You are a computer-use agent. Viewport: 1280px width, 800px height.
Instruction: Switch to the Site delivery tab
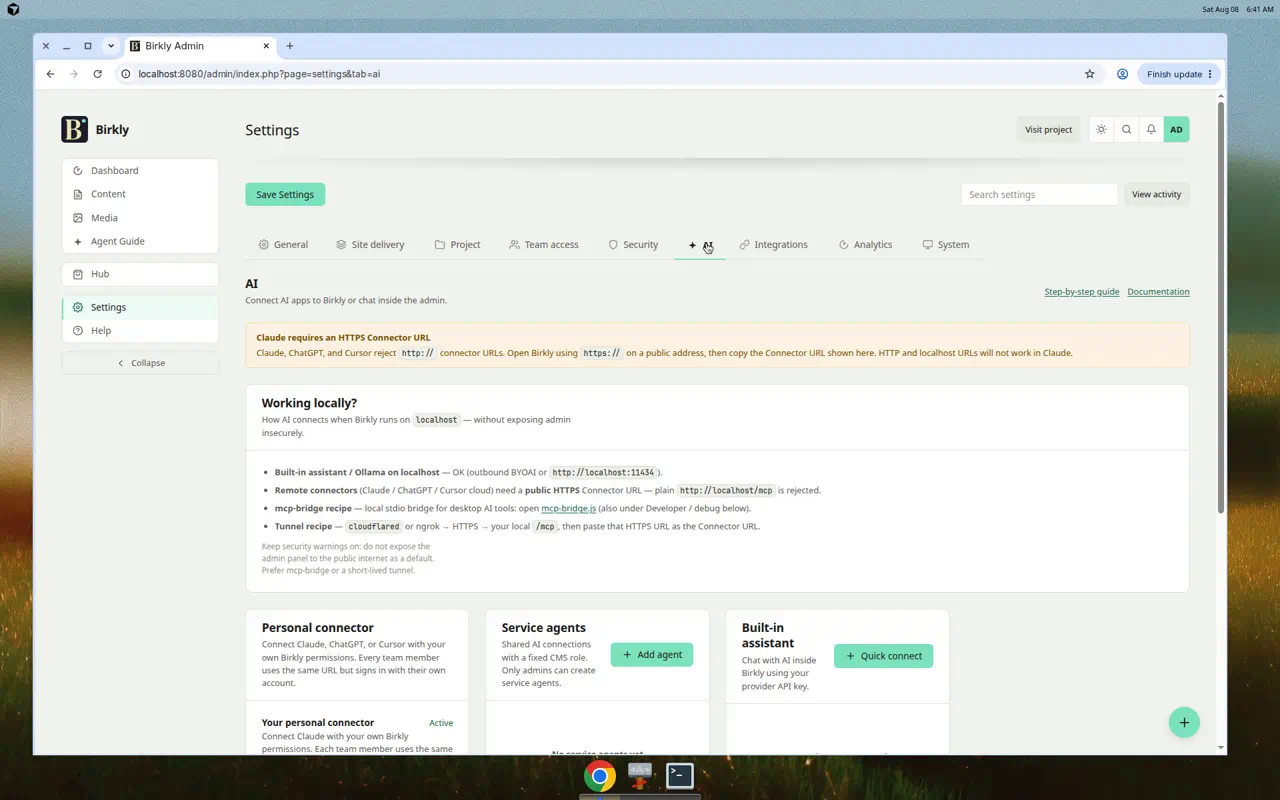click(x=370, y=245)
